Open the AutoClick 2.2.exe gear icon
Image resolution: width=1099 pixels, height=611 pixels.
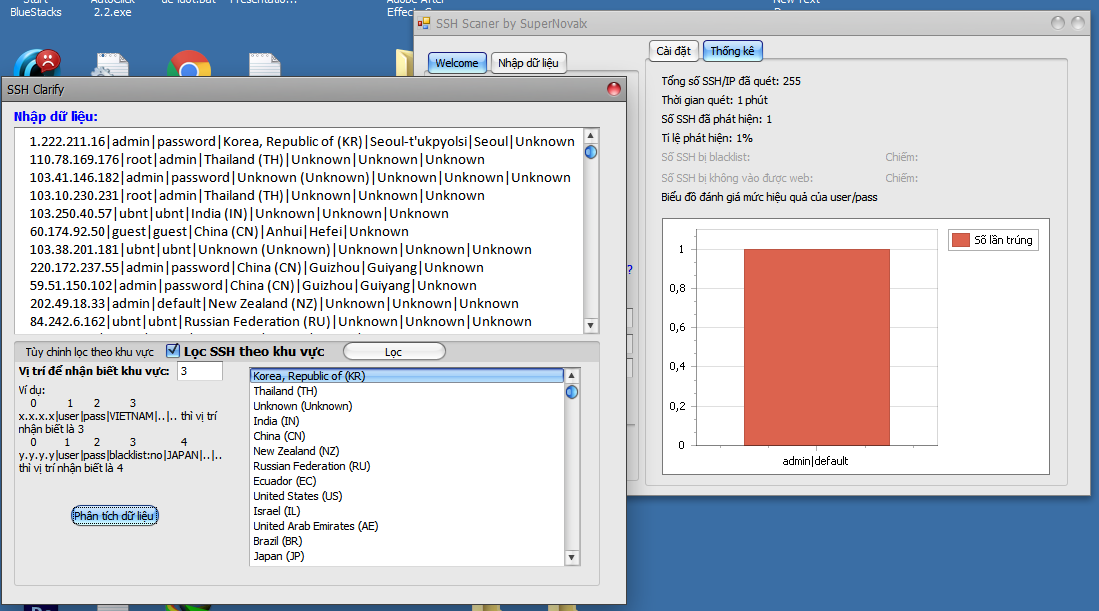[x=109, y=66]
